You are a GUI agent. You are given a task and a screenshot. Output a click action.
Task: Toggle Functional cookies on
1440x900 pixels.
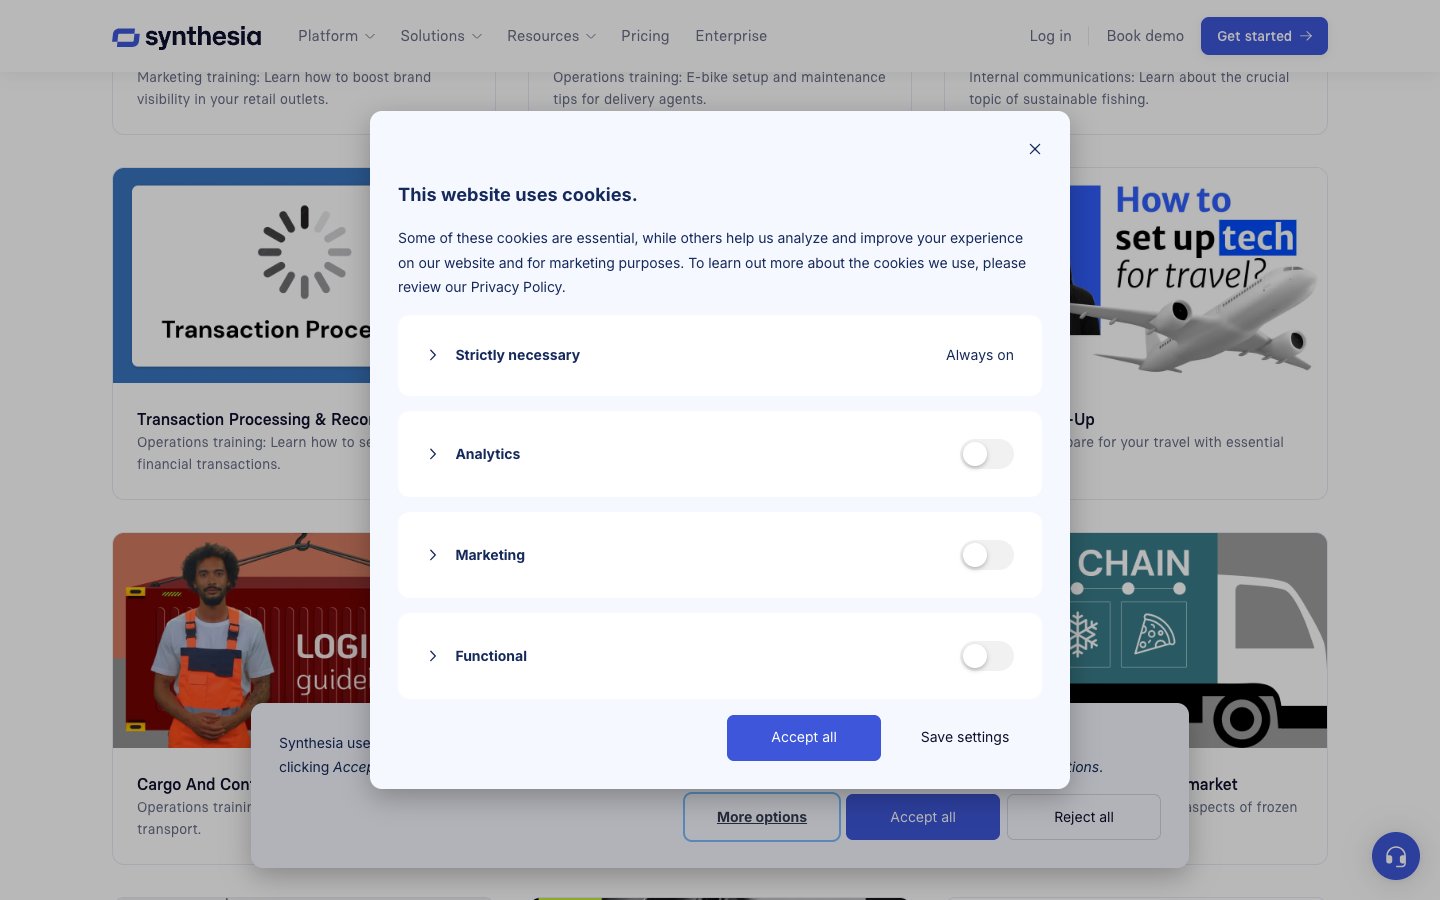[x=986, y=656]
